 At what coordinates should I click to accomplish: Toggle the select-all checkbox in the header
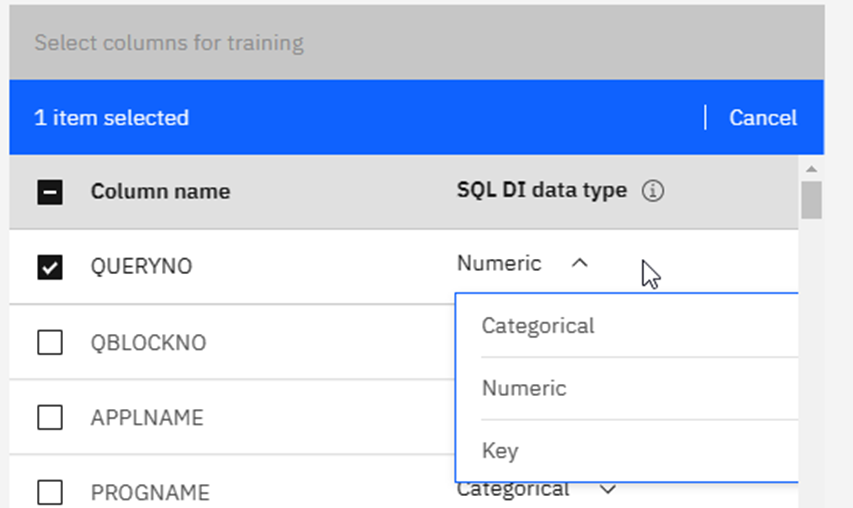(x=50, y=192)
